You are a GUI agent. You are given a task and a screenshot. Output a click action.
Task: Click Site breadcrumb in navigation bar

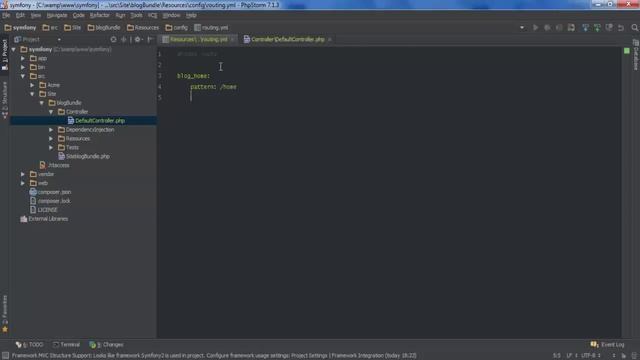click(x=72, y=28)
